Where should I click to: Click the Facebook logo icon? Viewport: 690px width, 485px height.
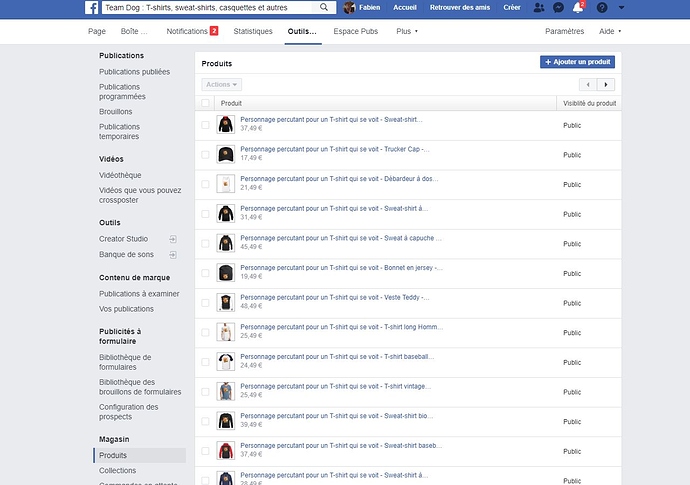point(90,8)
